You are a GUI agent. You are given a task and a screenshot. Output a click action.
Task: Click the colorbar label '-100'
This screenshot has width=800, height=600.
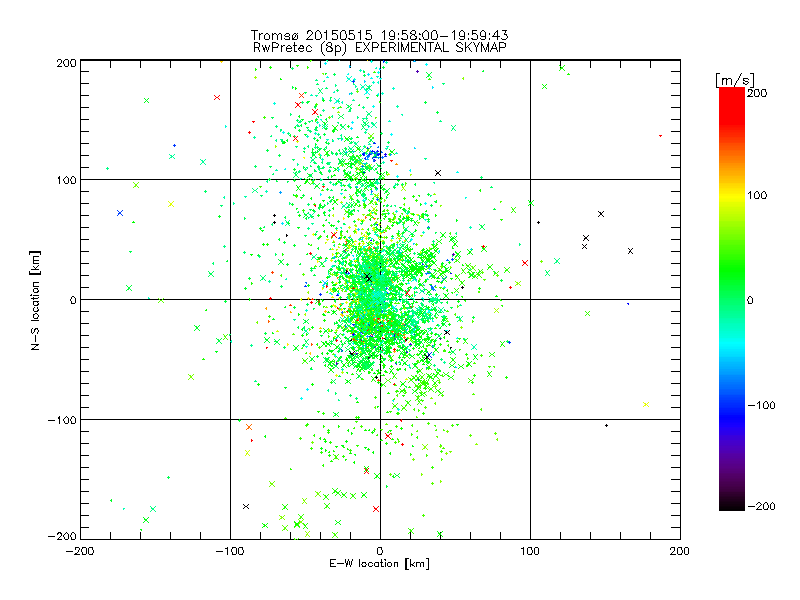point(761,406)
